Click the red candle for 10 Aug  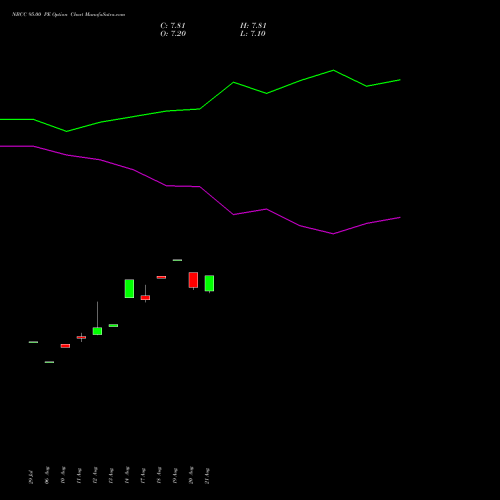click(65, 346)
